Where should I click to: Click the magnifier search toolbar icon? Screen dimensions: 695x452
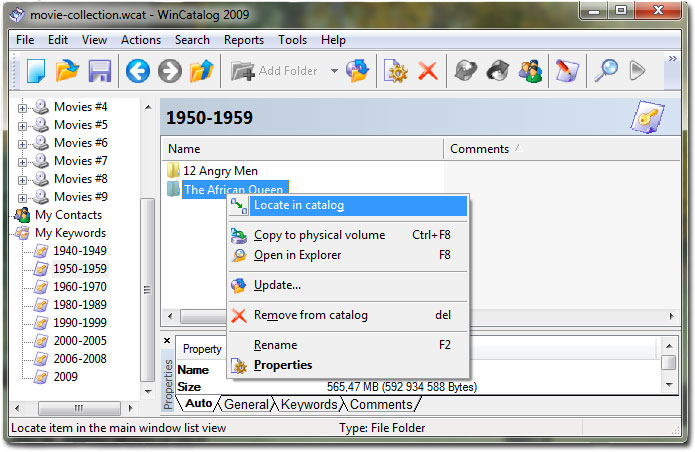tap(606, 71)
